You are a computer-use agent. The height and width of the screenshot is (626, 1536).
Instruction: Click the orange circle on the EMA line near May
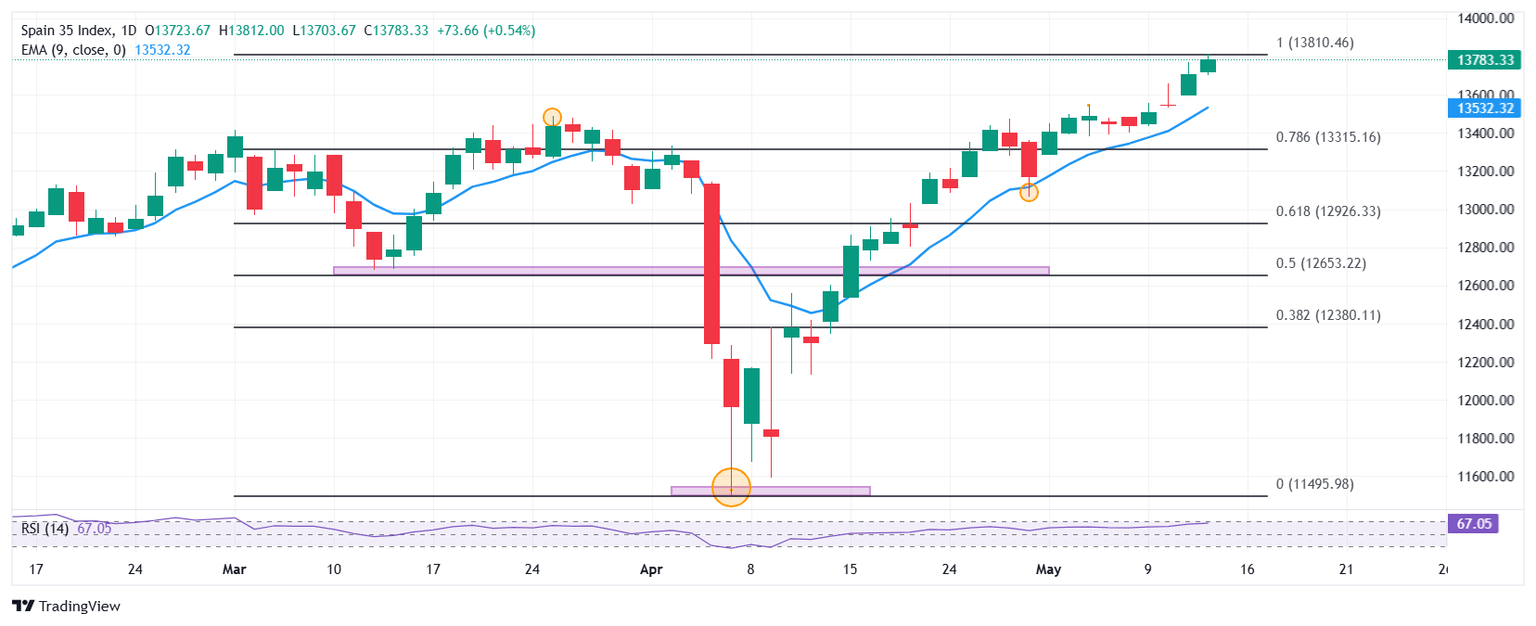1029,192
